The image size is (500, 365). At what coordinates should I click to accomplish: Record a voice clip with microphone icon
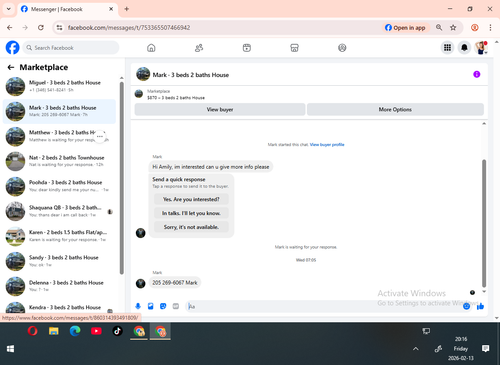click(138, 306)
